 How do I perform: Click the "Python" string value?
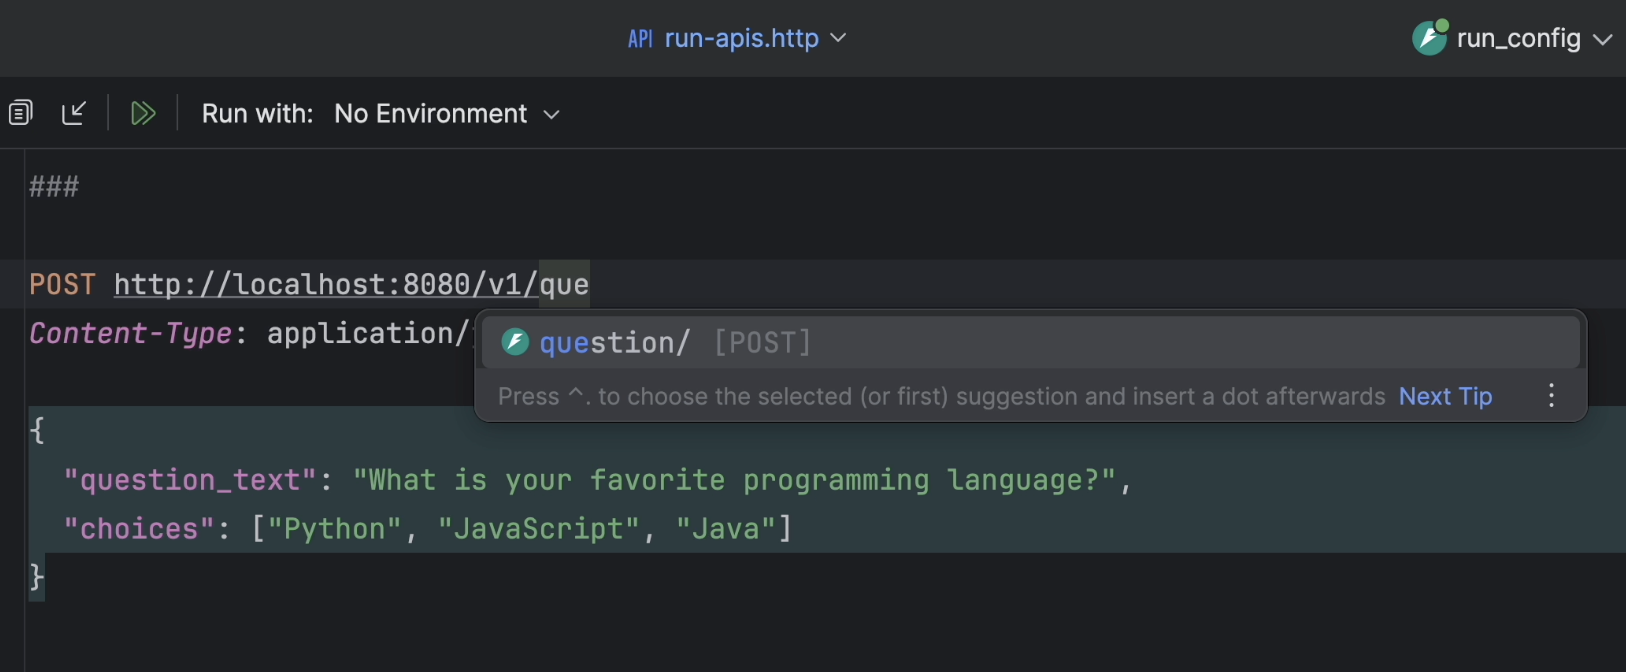(335, 528)
